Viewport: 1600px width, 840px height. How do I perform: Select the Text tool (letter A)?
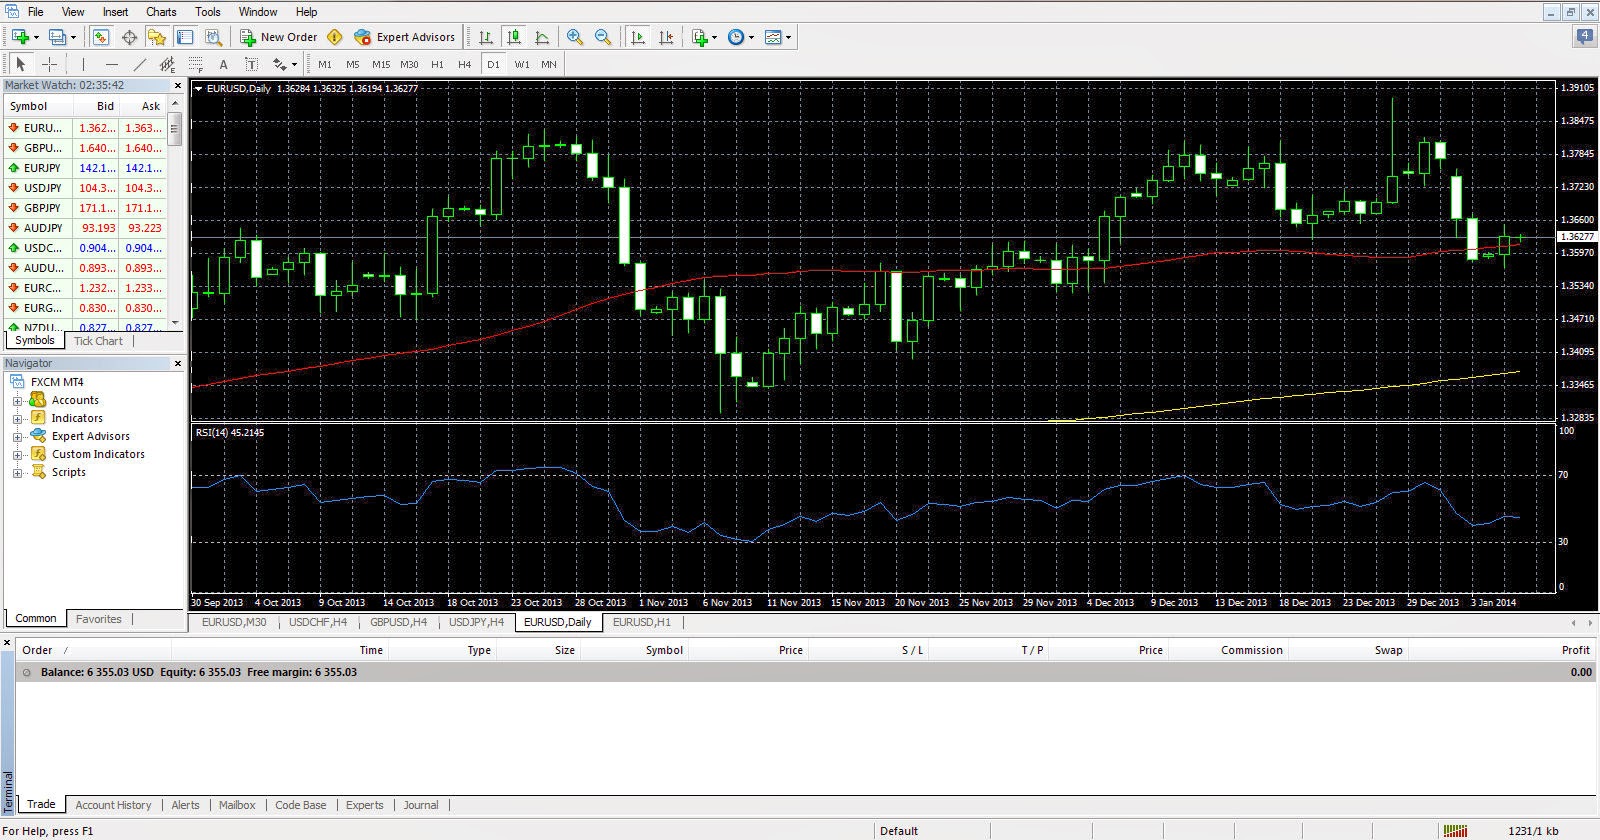click(x=223, y=64)
